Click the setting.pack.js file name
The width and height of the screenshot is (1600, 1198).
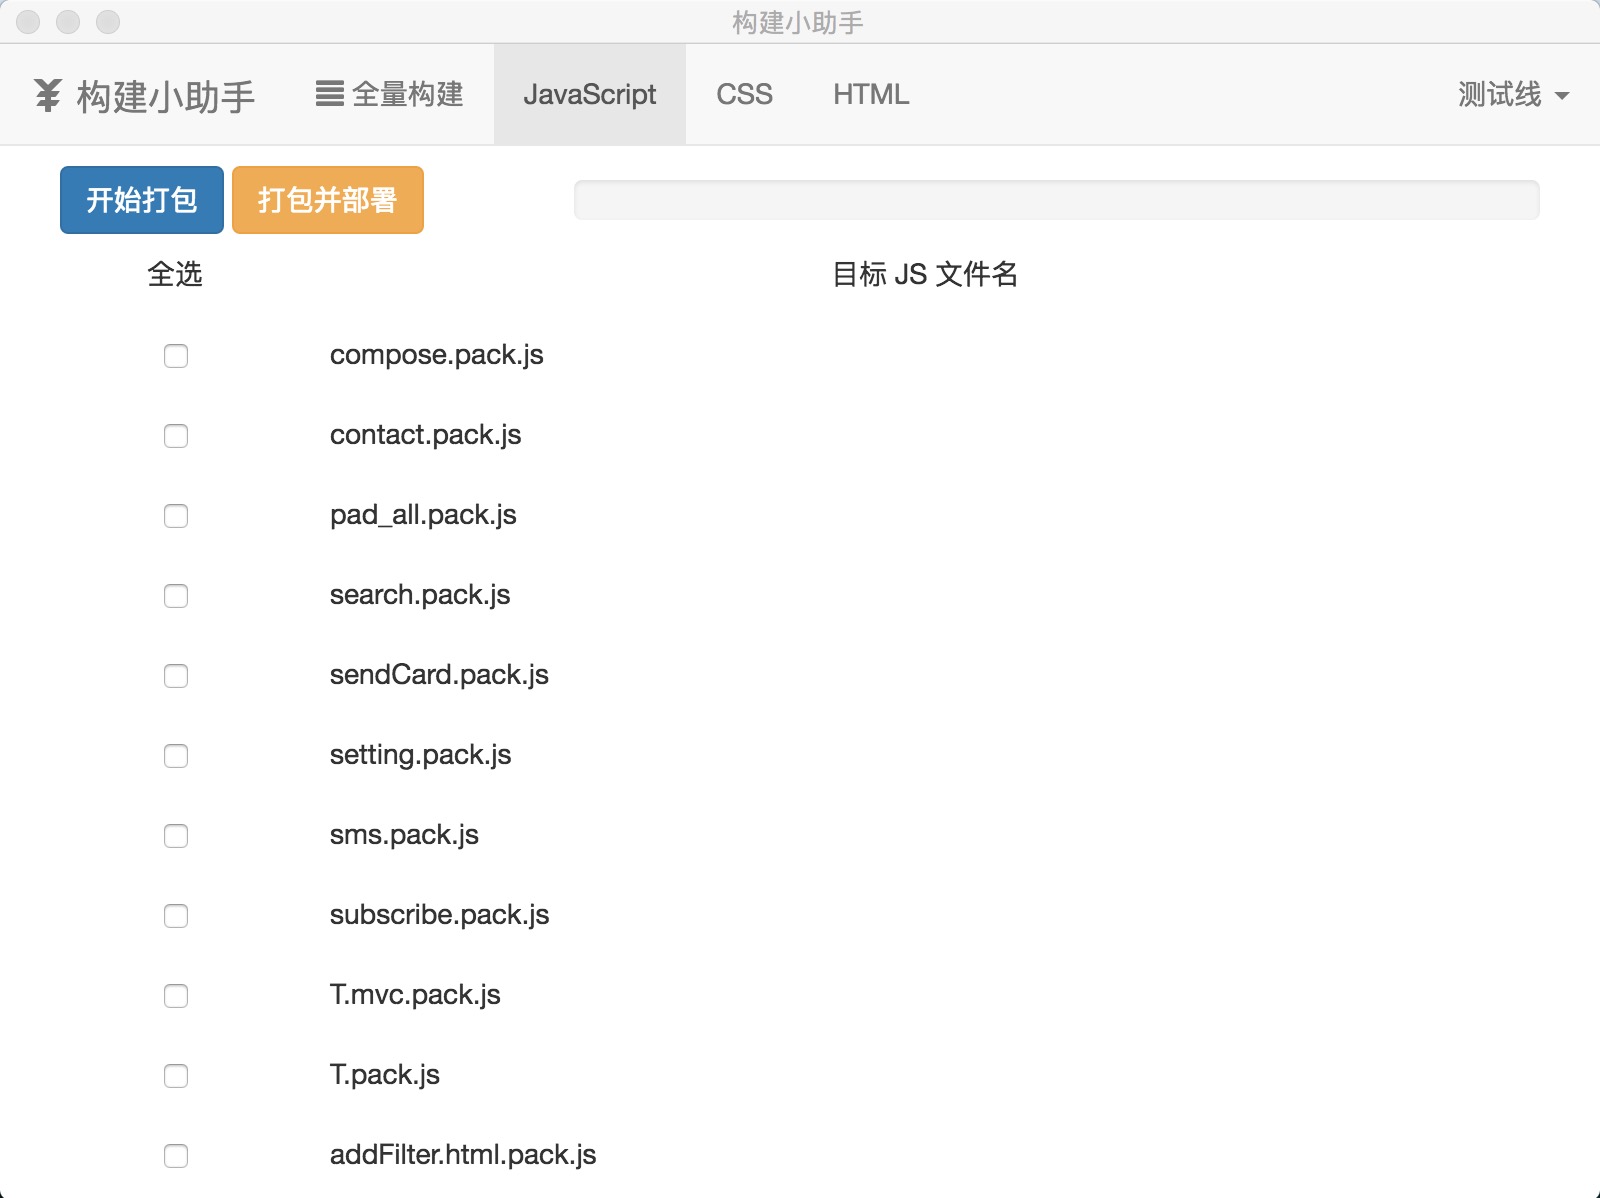[420, 756]
